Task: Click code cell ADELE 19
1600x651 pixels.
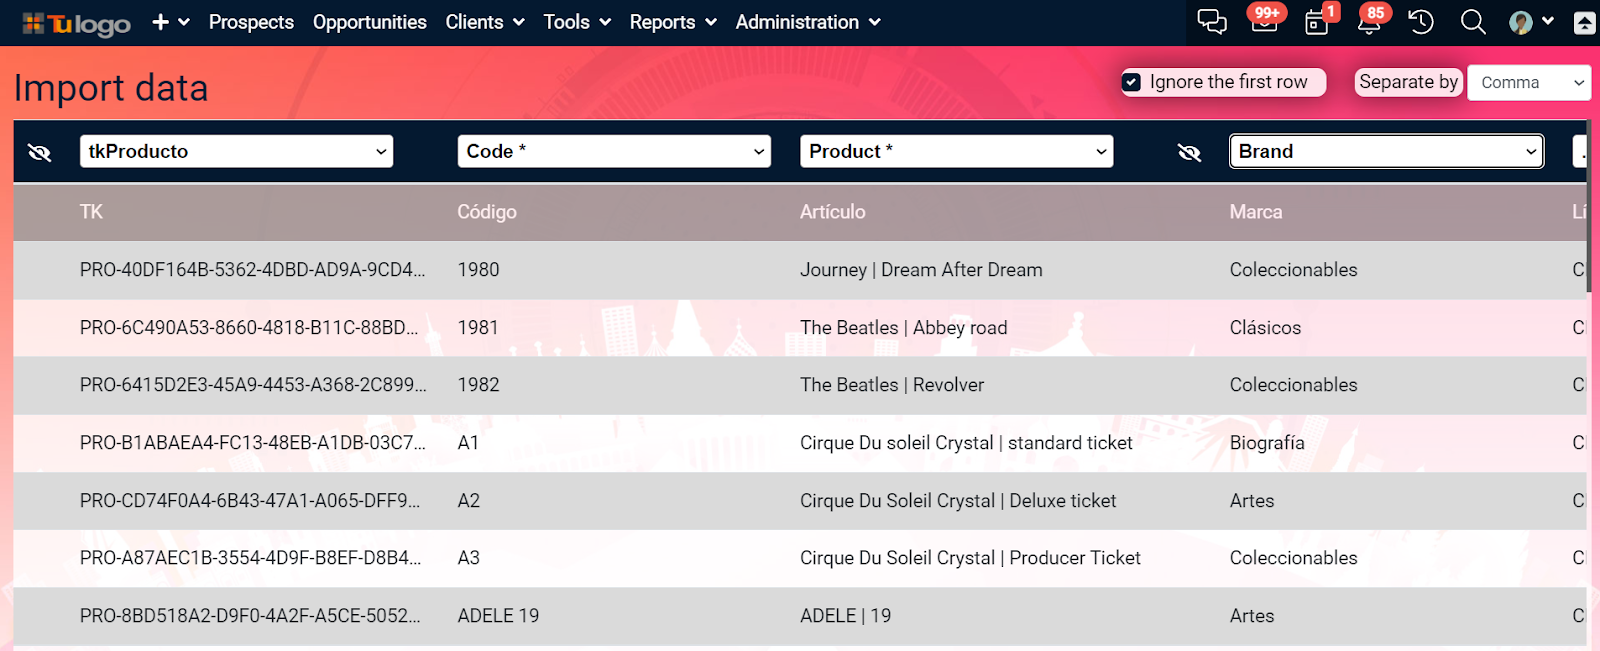Action: pyautogui.click(x=498, y=616)
